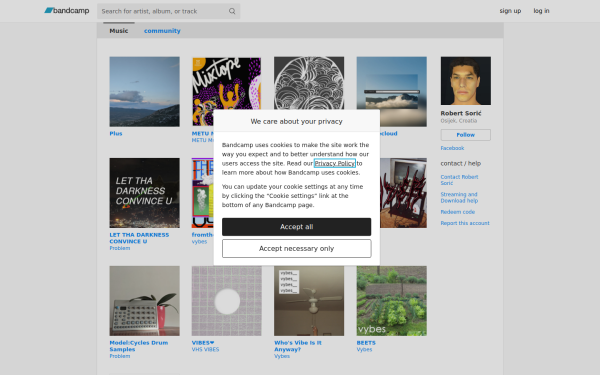Click the Accept all button
The height and width of the screenshot is (375, 600).
[297, 227]
